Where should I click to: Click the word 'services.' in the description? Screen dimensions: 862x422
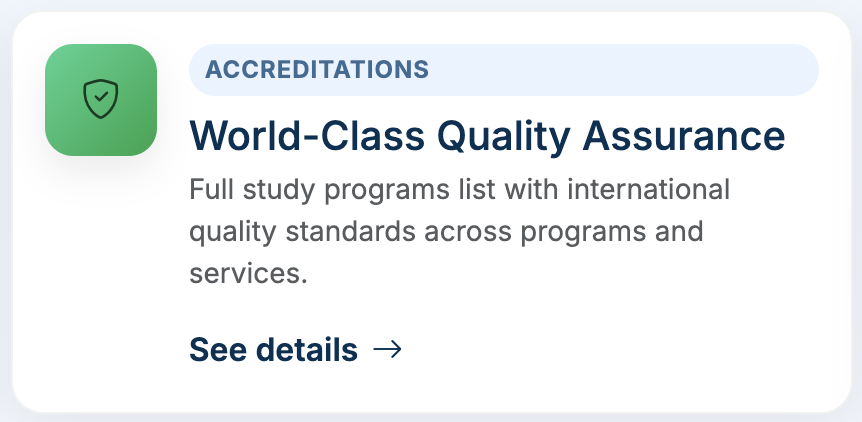pyautogui.click(x=247, y=273)
